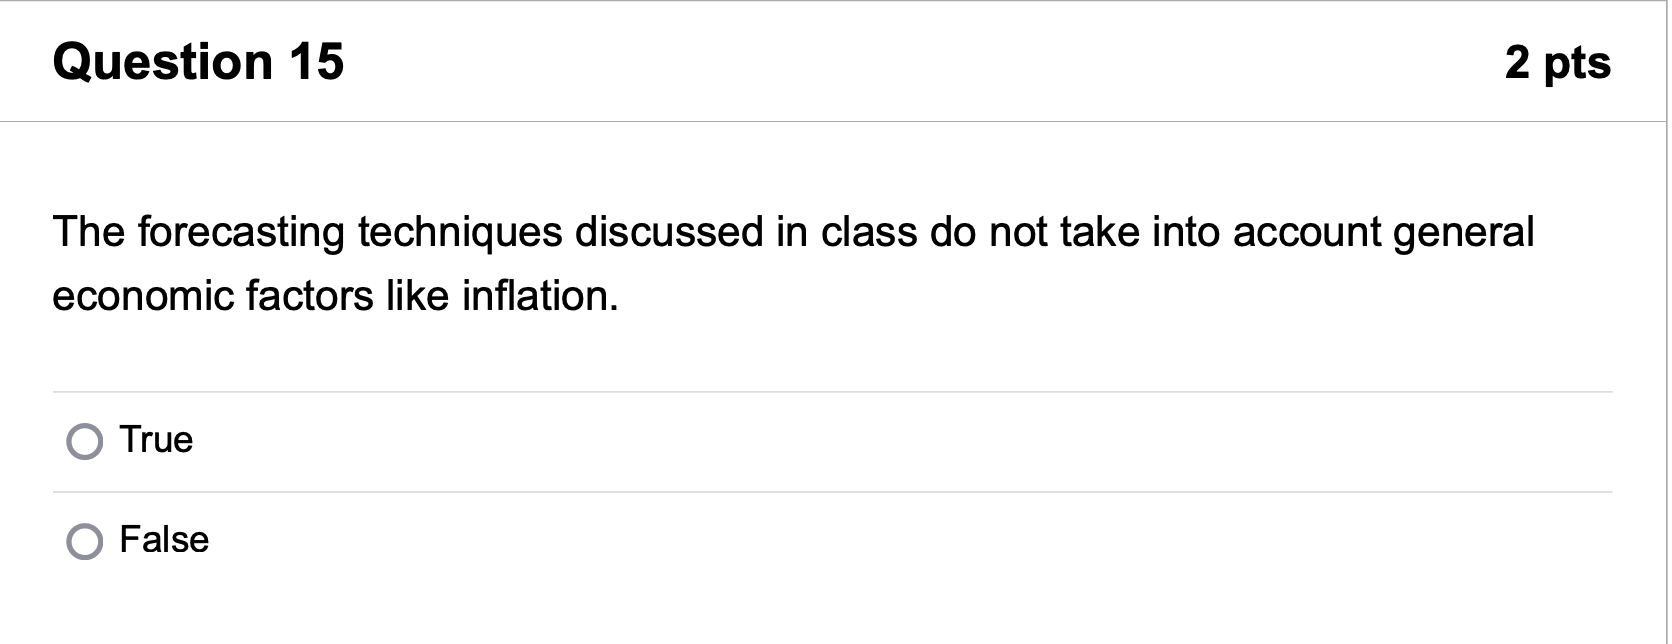Click the word inflation in the question
Screen dimensions: 1672x644
pyautogui.click(x=537, y=294)
